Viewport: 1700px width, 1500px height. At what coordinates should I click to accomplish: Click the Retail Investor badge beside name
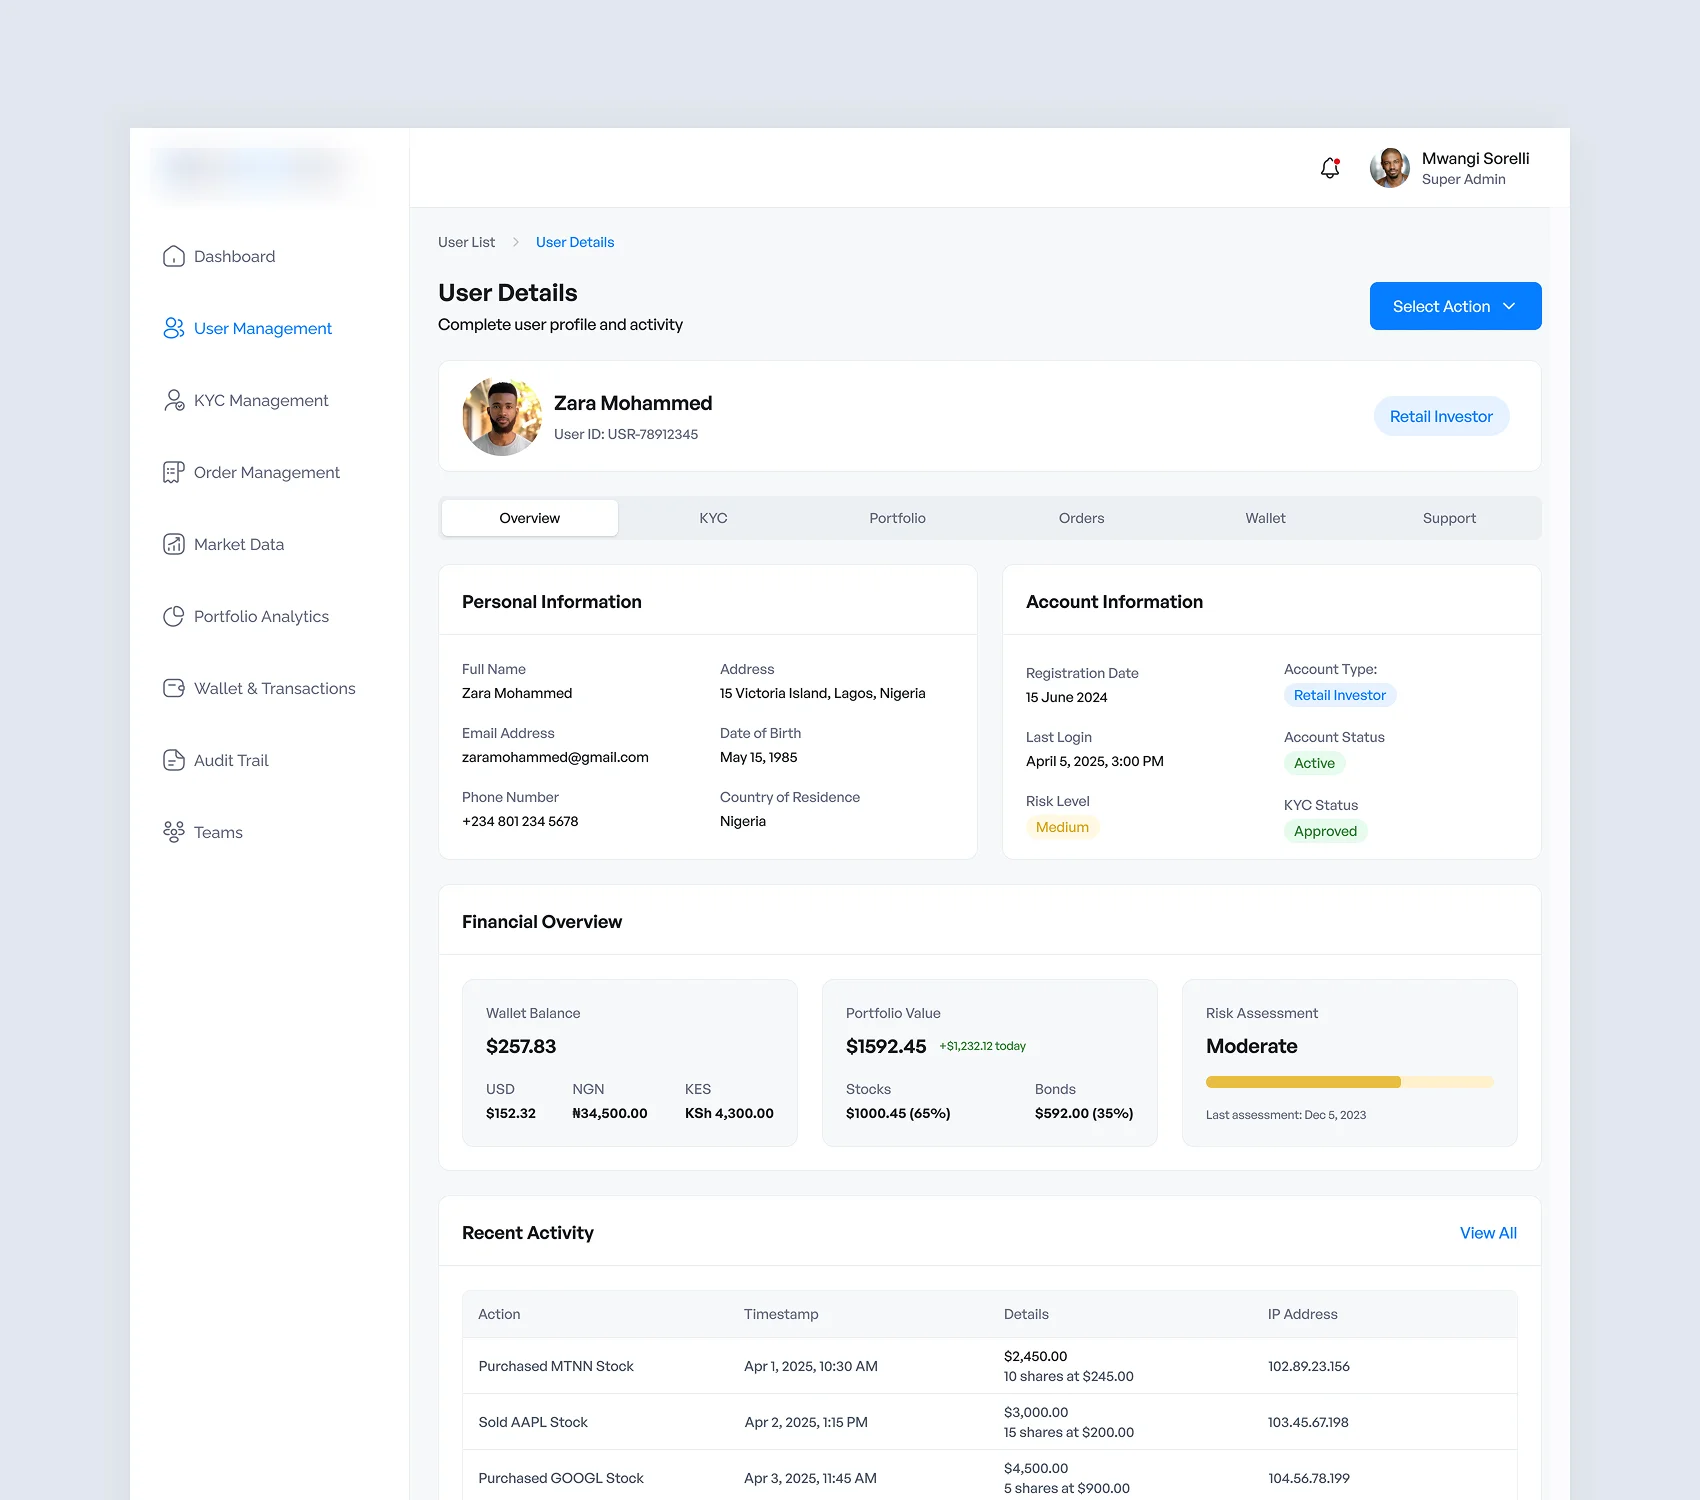coord(1441,416)
